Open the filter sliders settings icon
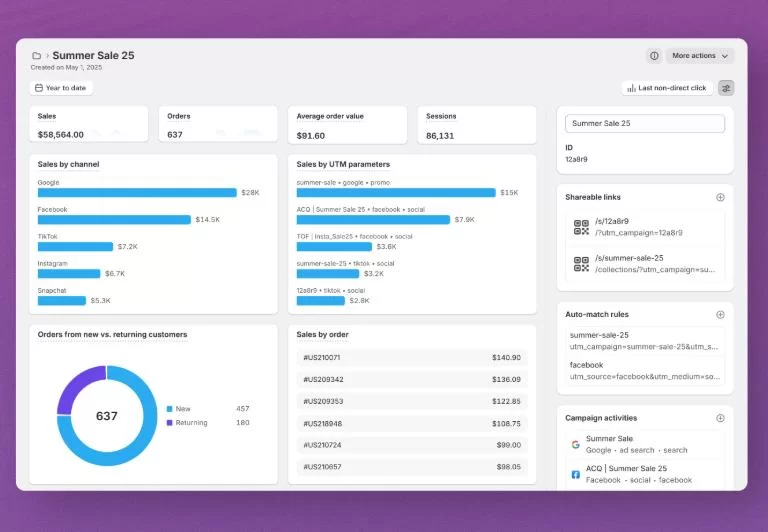The width and height of the screenshot is (768, 532). [726, 88]
